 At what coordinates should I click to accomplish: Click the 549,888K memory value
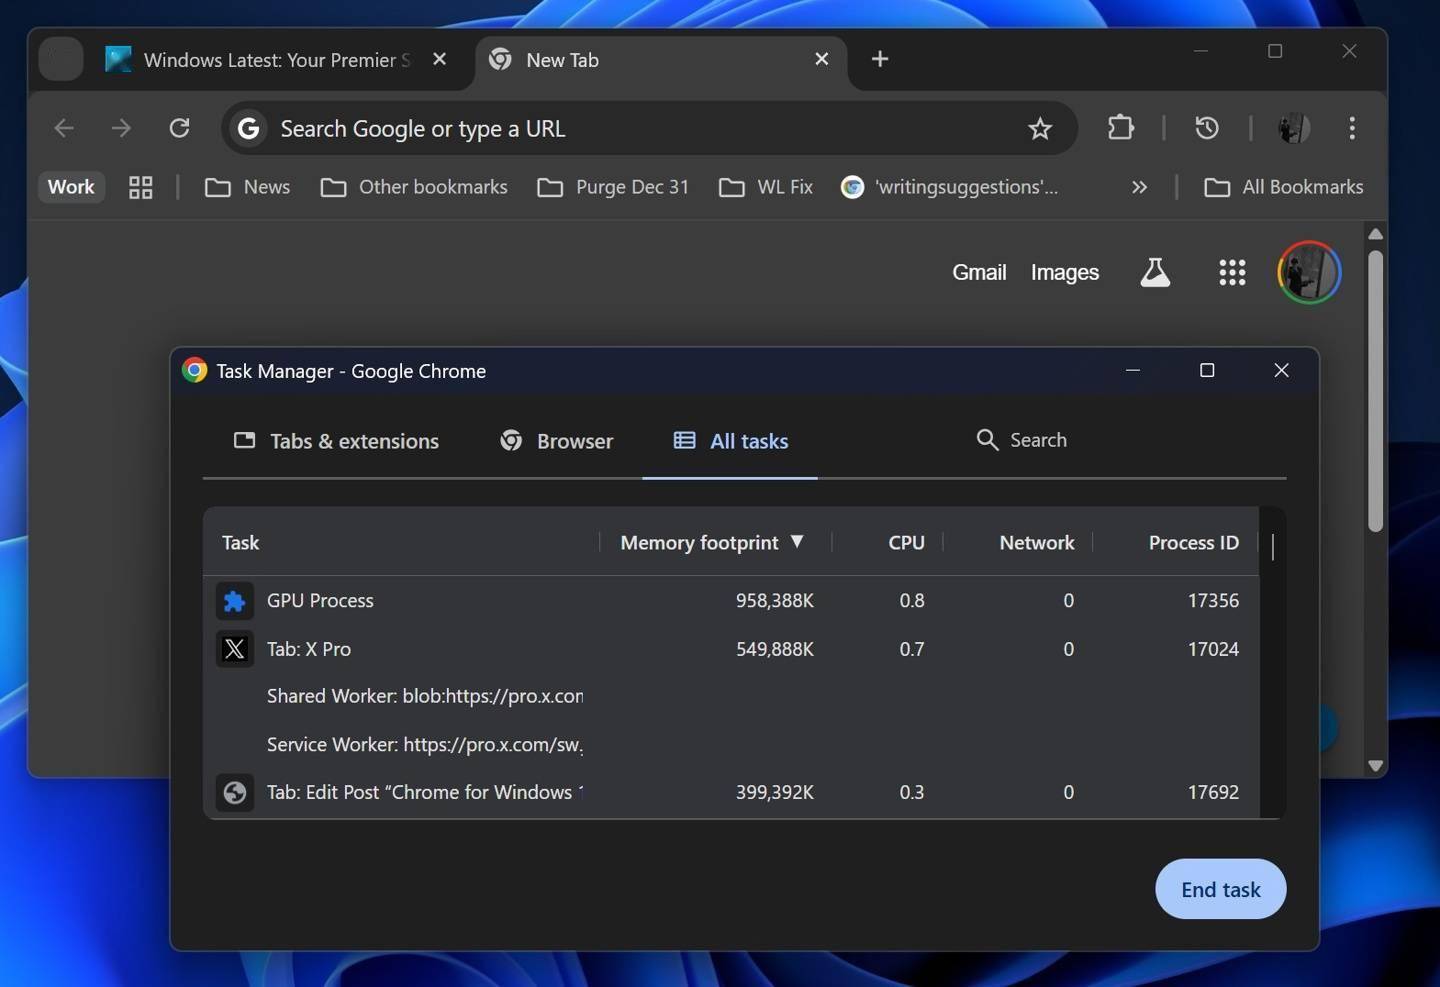coord(775,649)
